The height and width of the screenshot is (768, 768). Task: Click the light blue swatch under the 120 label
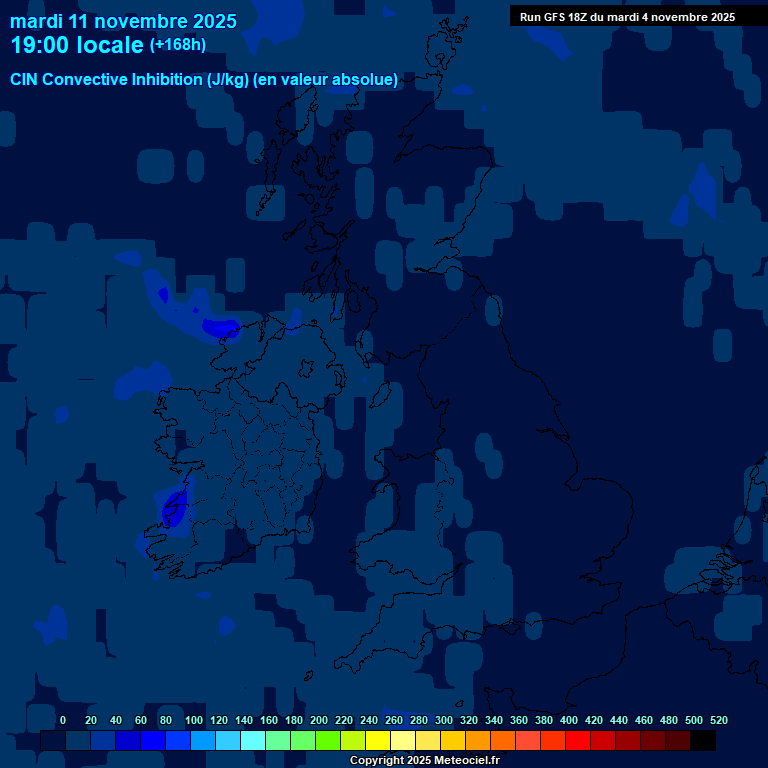click(227, 741)
